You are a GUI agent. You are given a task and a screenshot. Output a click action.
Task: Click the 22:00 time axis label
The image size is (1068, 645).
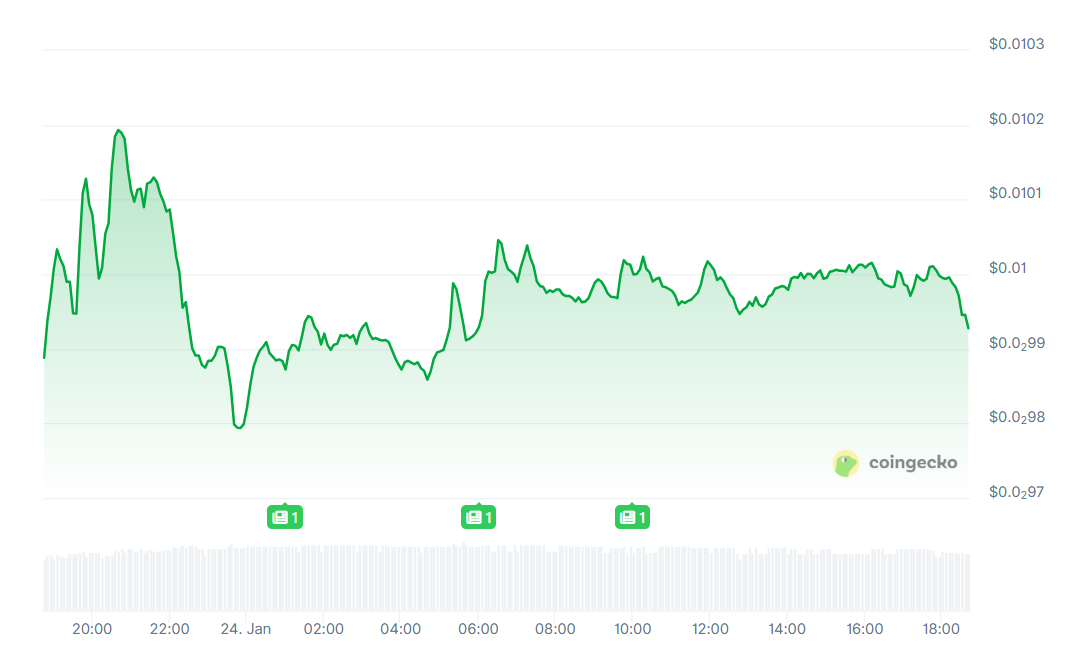pos(169,629)
